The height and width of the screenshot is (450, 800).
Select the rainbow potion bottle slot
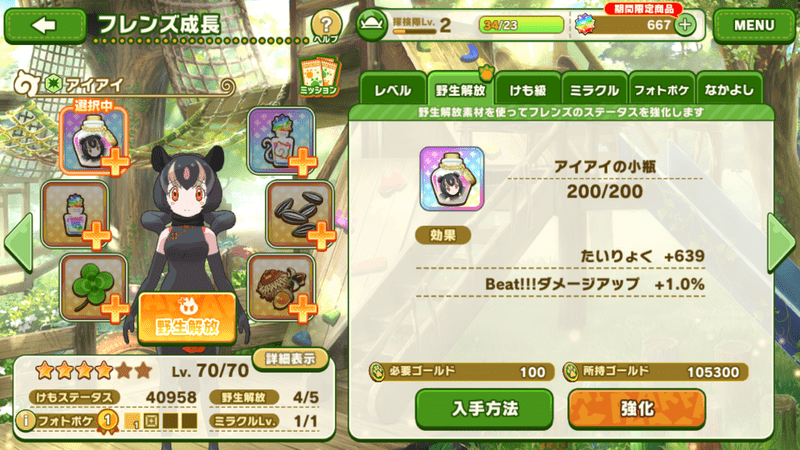[x=75, y=213]
